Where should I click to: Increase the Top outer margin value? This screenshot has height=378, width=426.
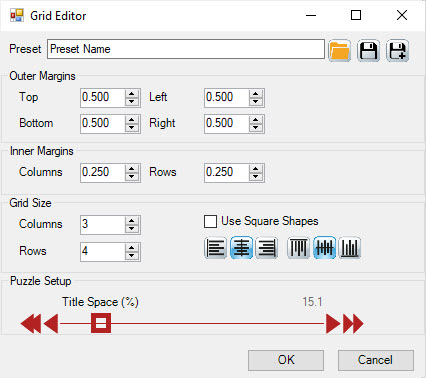[132, 94]
